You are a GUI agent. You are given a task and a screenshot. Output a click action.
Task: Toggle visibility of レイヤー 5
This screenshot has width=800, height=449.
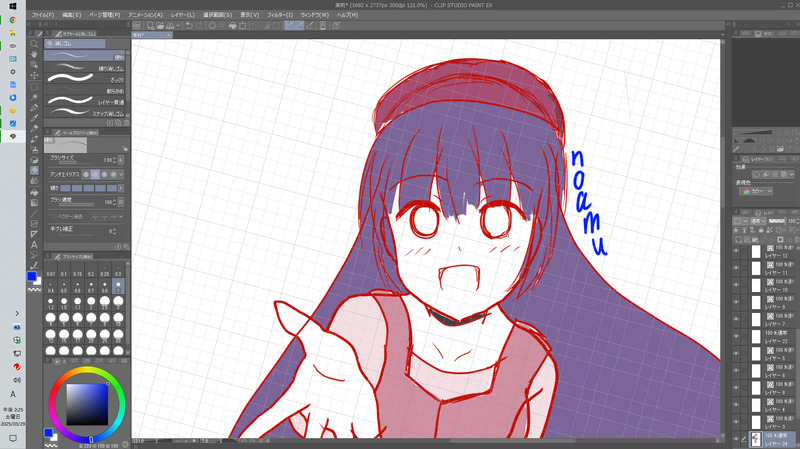click(x=736, y=354)
